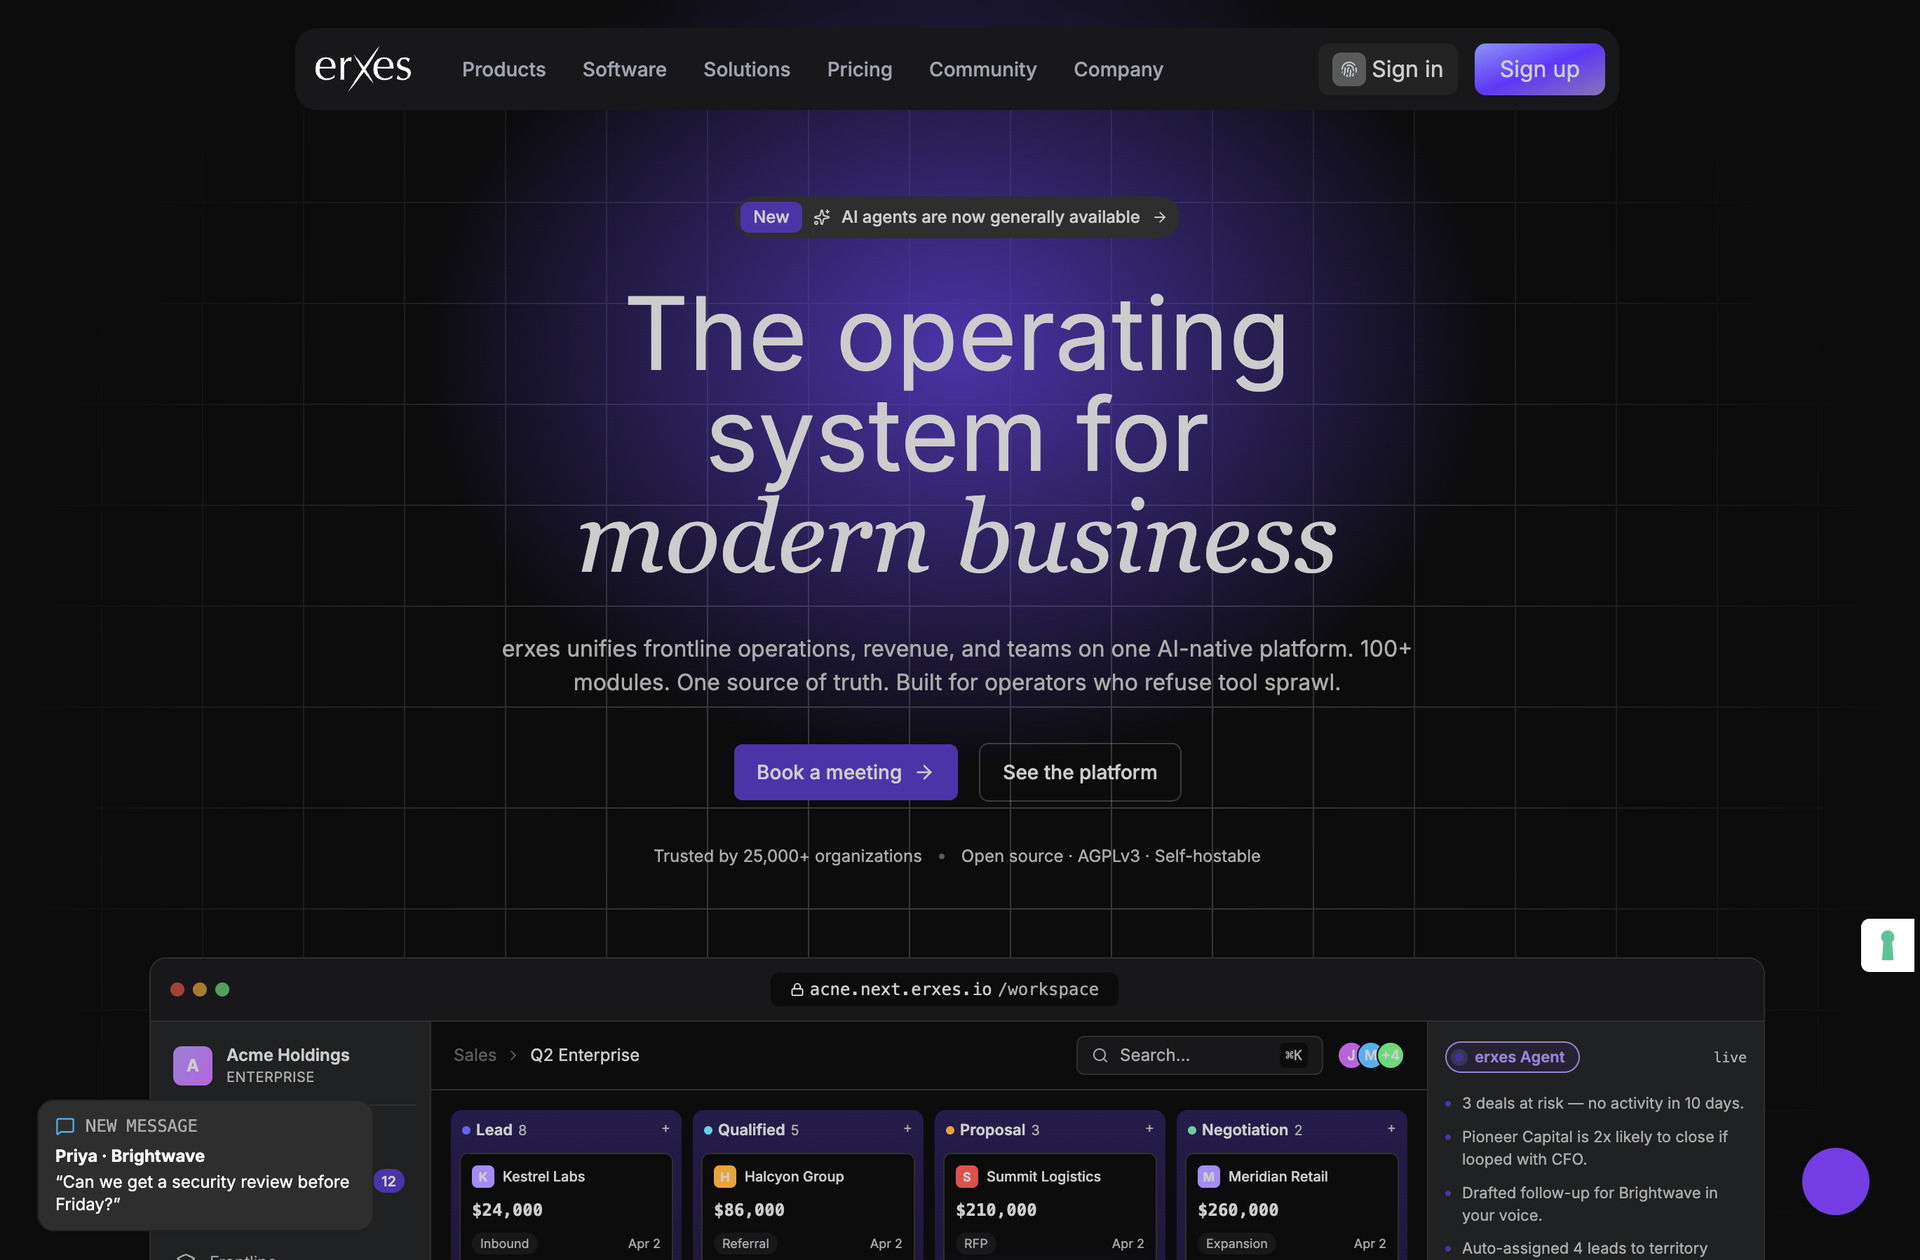Click the lock icon in the address bar
1920x1260 pixels.
click(x=797, y=989)
